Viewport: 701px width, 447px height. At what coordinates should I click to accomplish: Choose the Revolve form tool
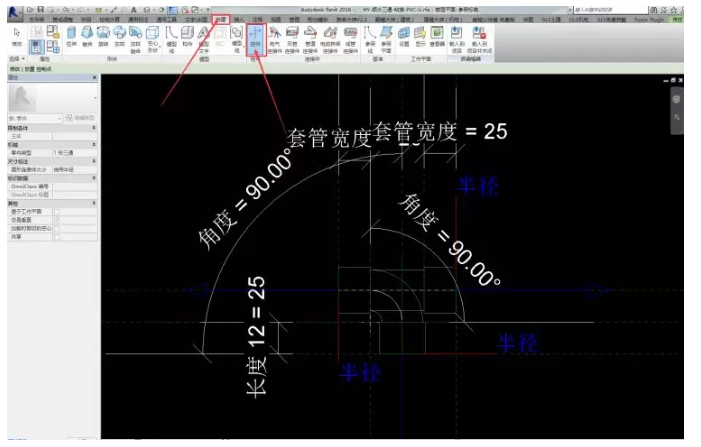[103, 37]
